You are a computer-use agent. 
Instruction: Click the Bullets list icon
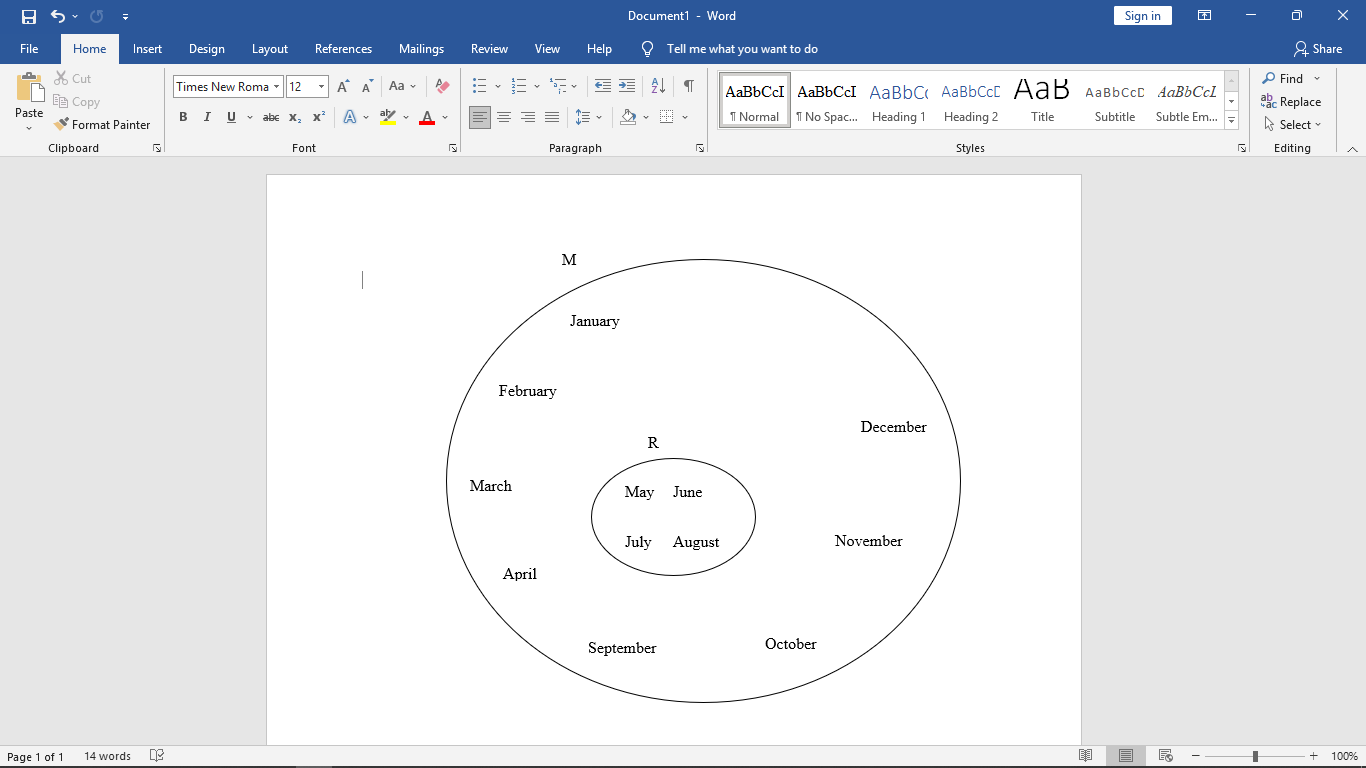point(480,86)
